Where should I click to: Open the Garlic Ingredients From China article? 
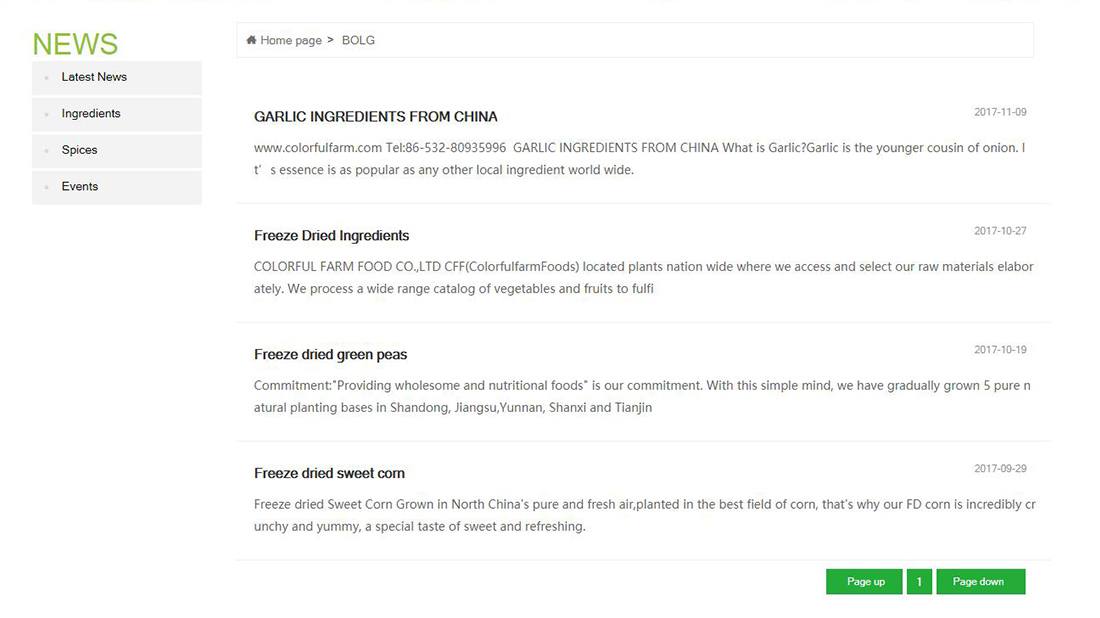tap(375, 116)
